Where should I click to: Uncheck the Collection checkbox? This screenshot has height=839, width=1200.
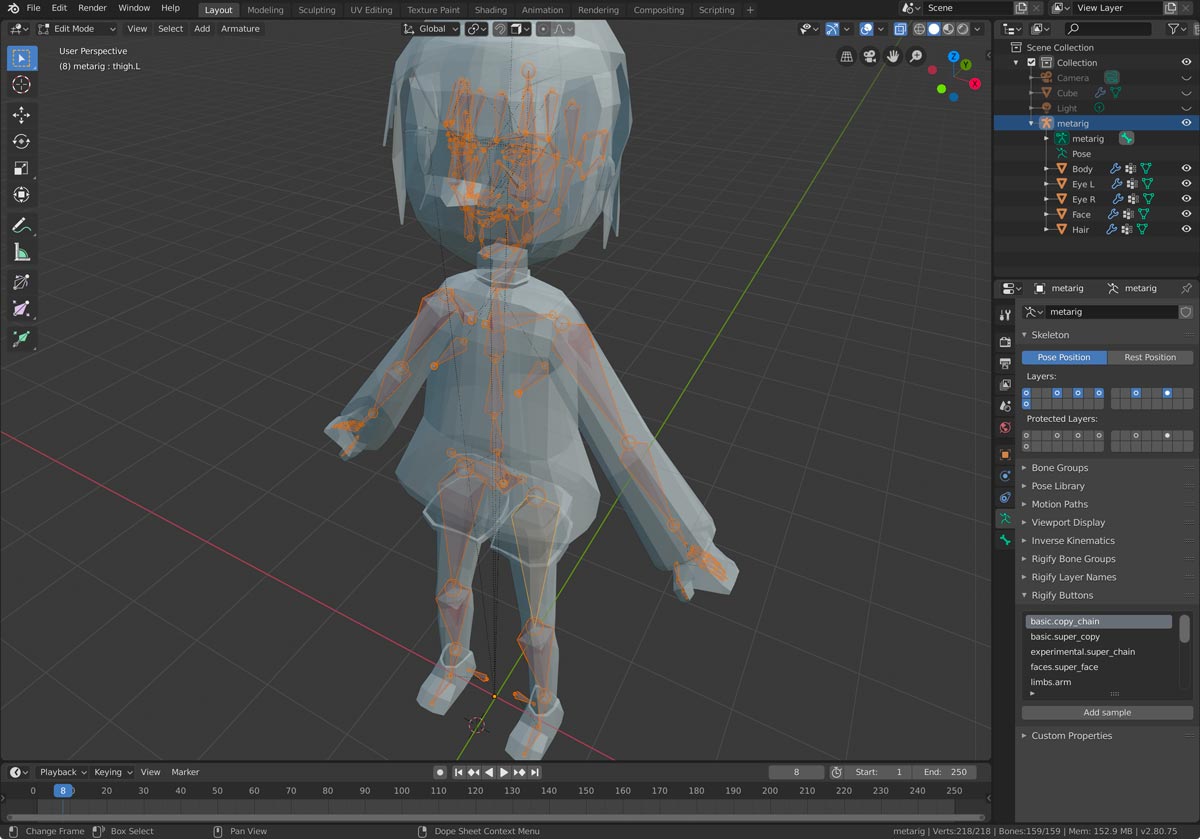click(1032, 62)
